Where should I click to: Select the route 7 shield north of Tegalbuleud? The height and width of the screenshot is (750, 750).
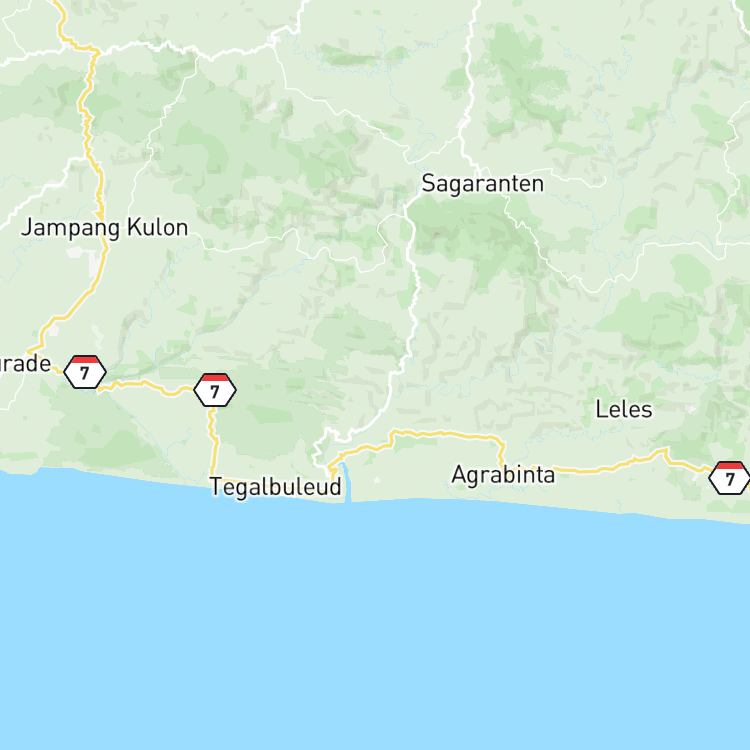[x=215, y=390]
